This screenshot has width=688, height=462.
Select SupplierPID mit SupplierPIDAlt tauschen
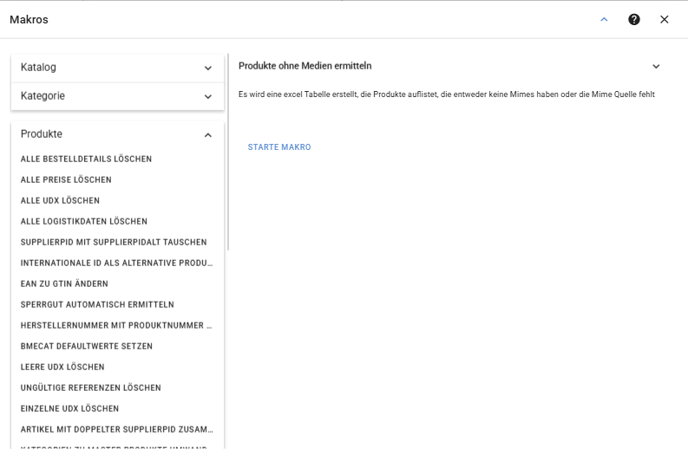pos(114,242)
